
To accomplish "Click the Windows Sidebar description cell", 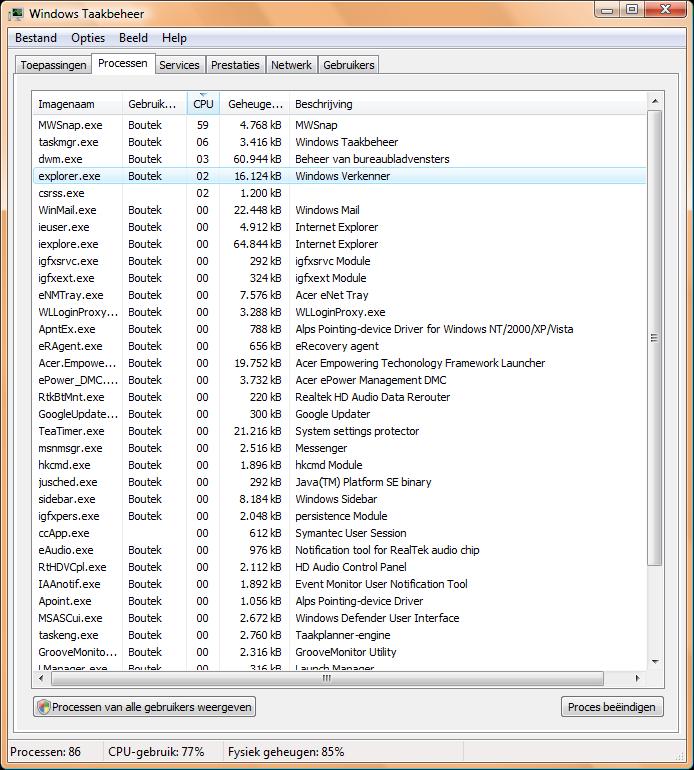I will (x=336, y=499).
